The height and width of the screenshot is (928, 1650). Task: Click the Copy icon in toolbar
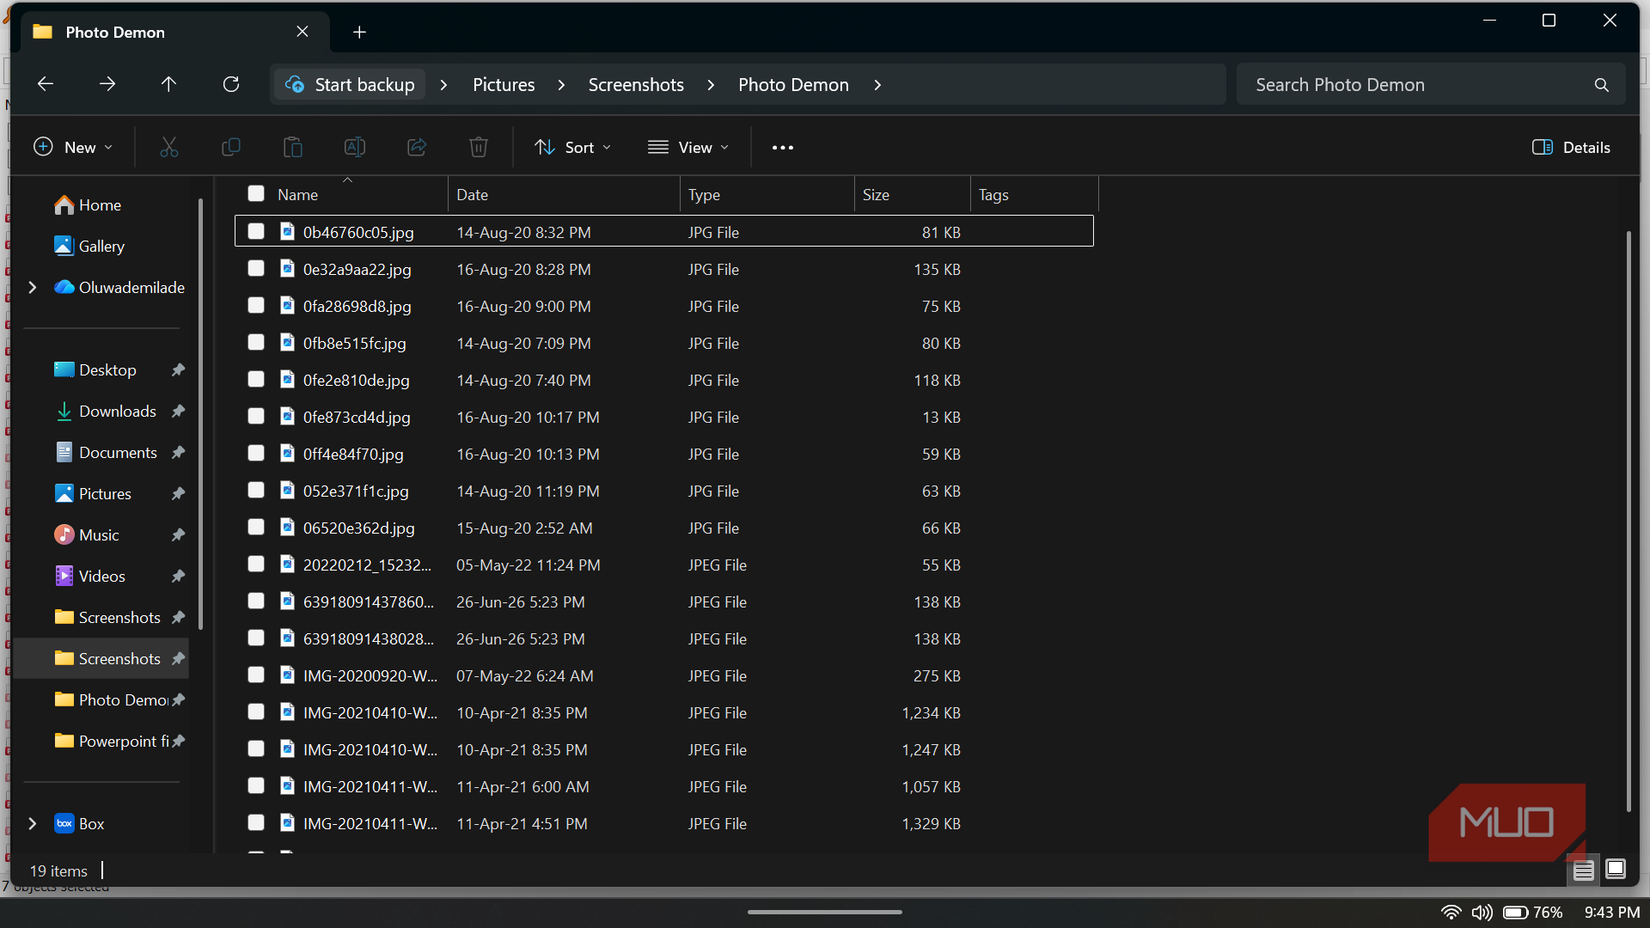tap(231, 147)
